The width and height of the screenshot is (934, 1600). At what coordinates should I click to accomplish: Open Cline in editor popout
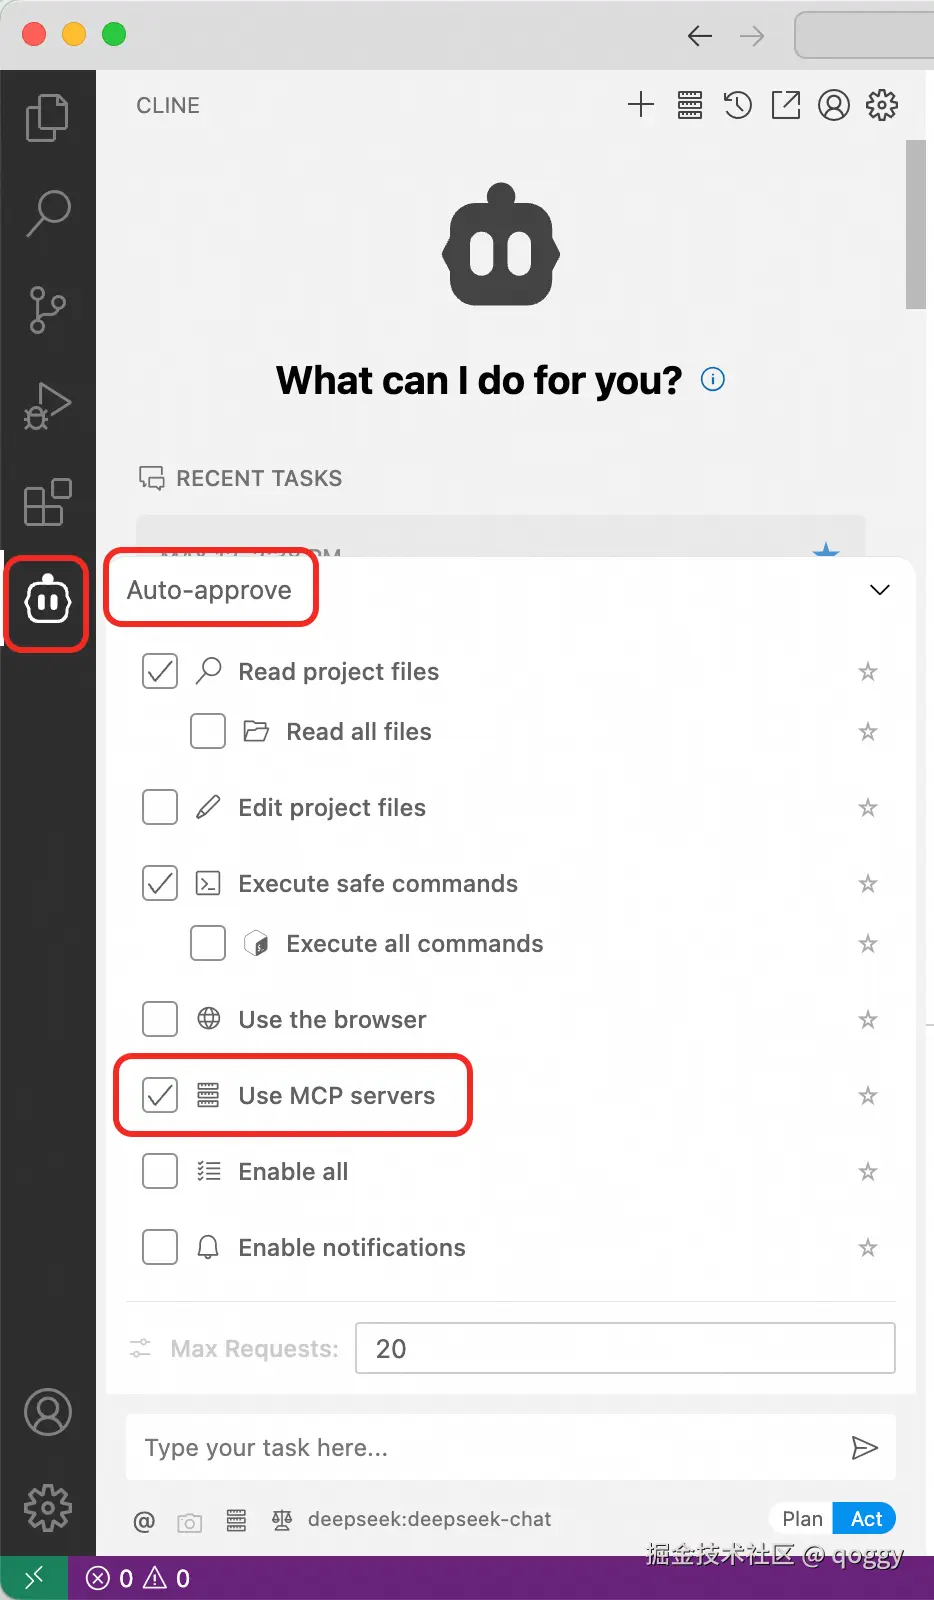786,105
